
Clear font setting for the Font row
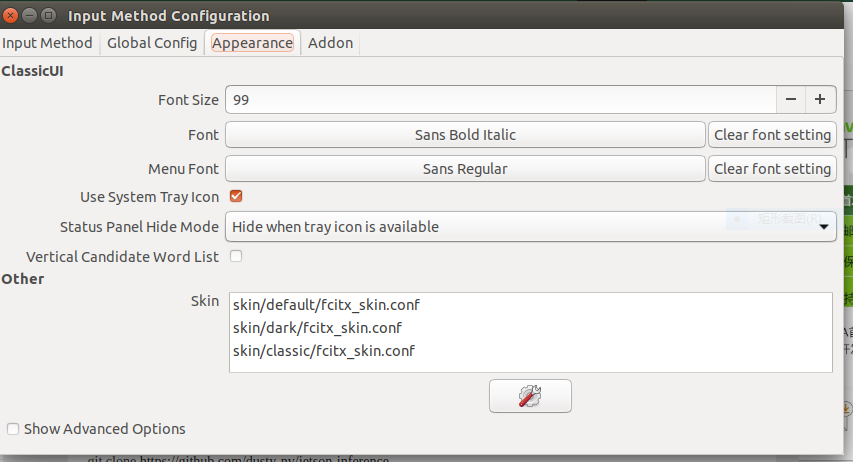click(772, 134)
